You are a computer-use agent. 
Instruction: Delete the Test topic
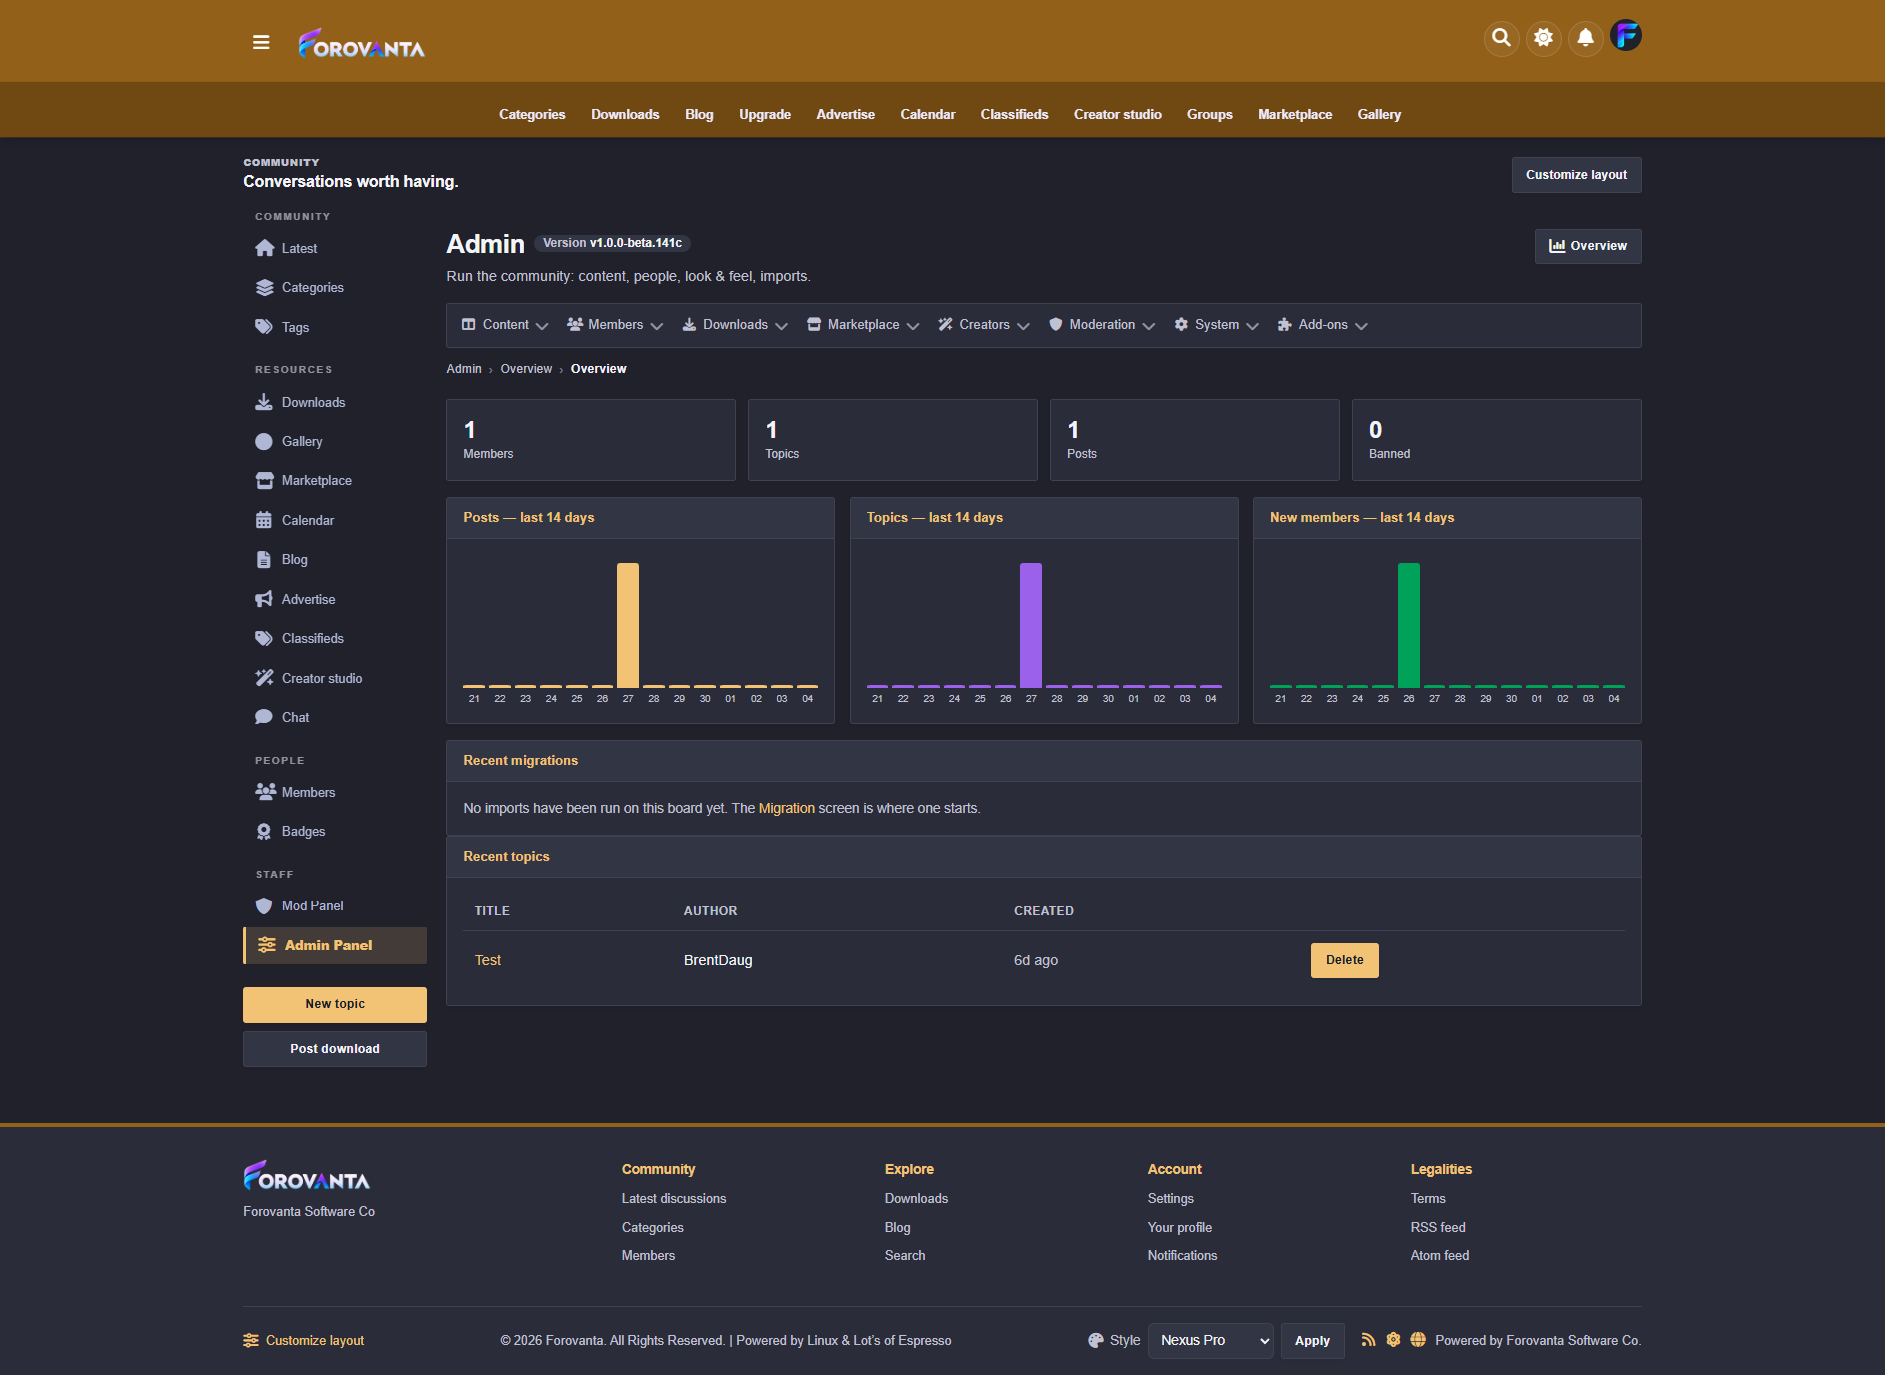pyautogui.click(x=1344, y=960)
